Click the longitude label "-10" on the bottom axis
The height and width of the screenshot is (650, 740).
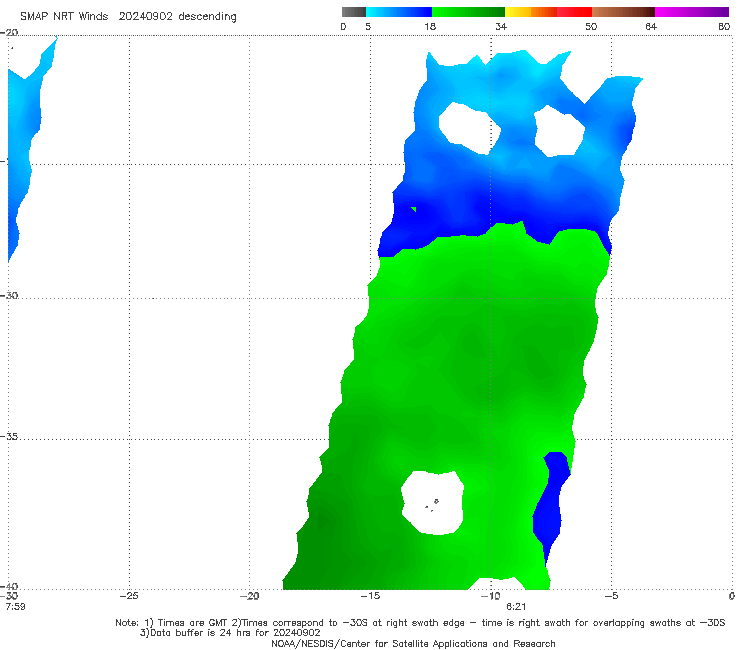pos(491,596)
